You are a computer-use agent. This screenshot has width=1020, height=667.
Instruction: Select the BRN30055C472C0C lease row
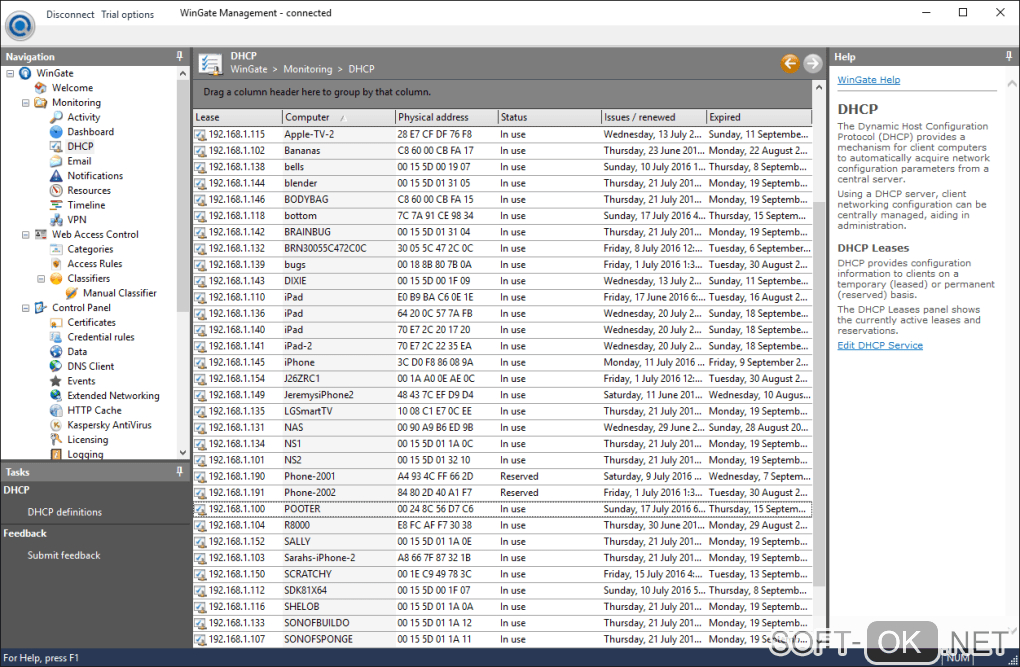tap(502, 249)
